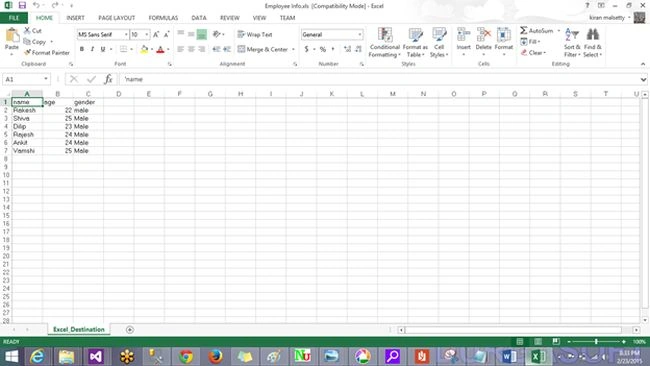Open the kiran malsetty account menu
This screenshot has width=650, height=366.
coord(610,17)
